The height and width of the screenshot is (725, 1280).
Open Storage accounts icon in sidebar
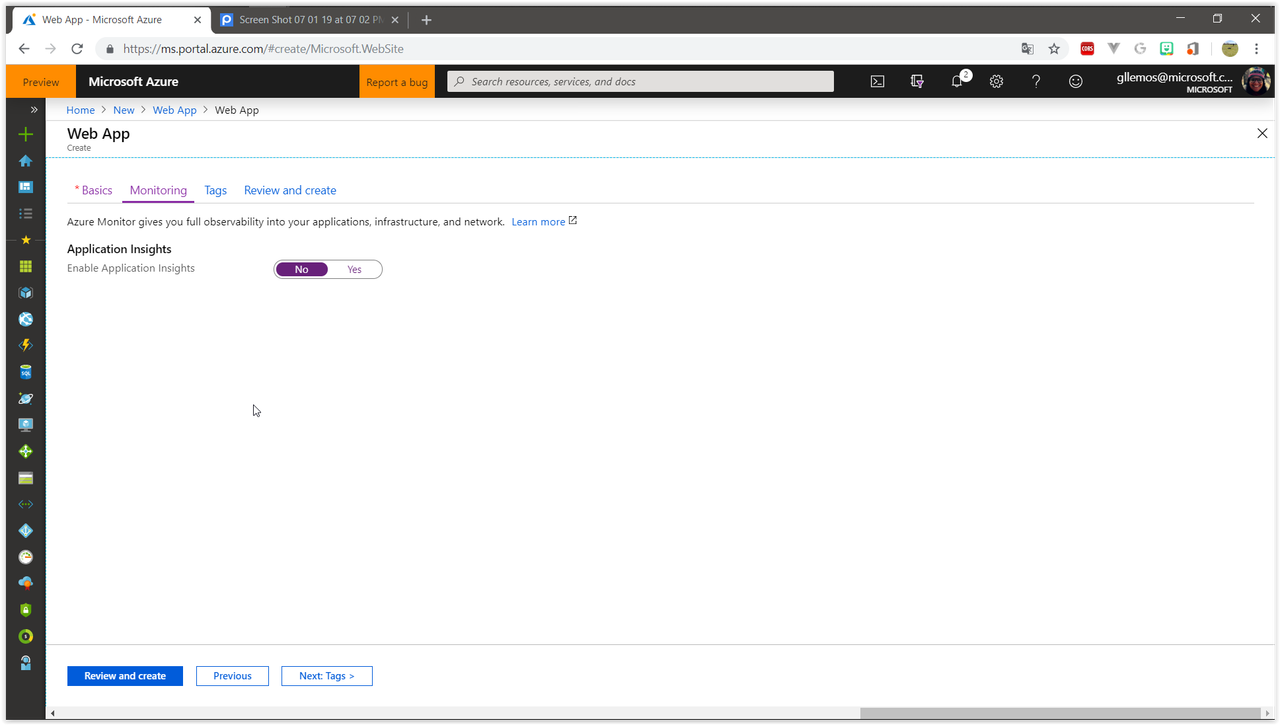coord(26,478)
